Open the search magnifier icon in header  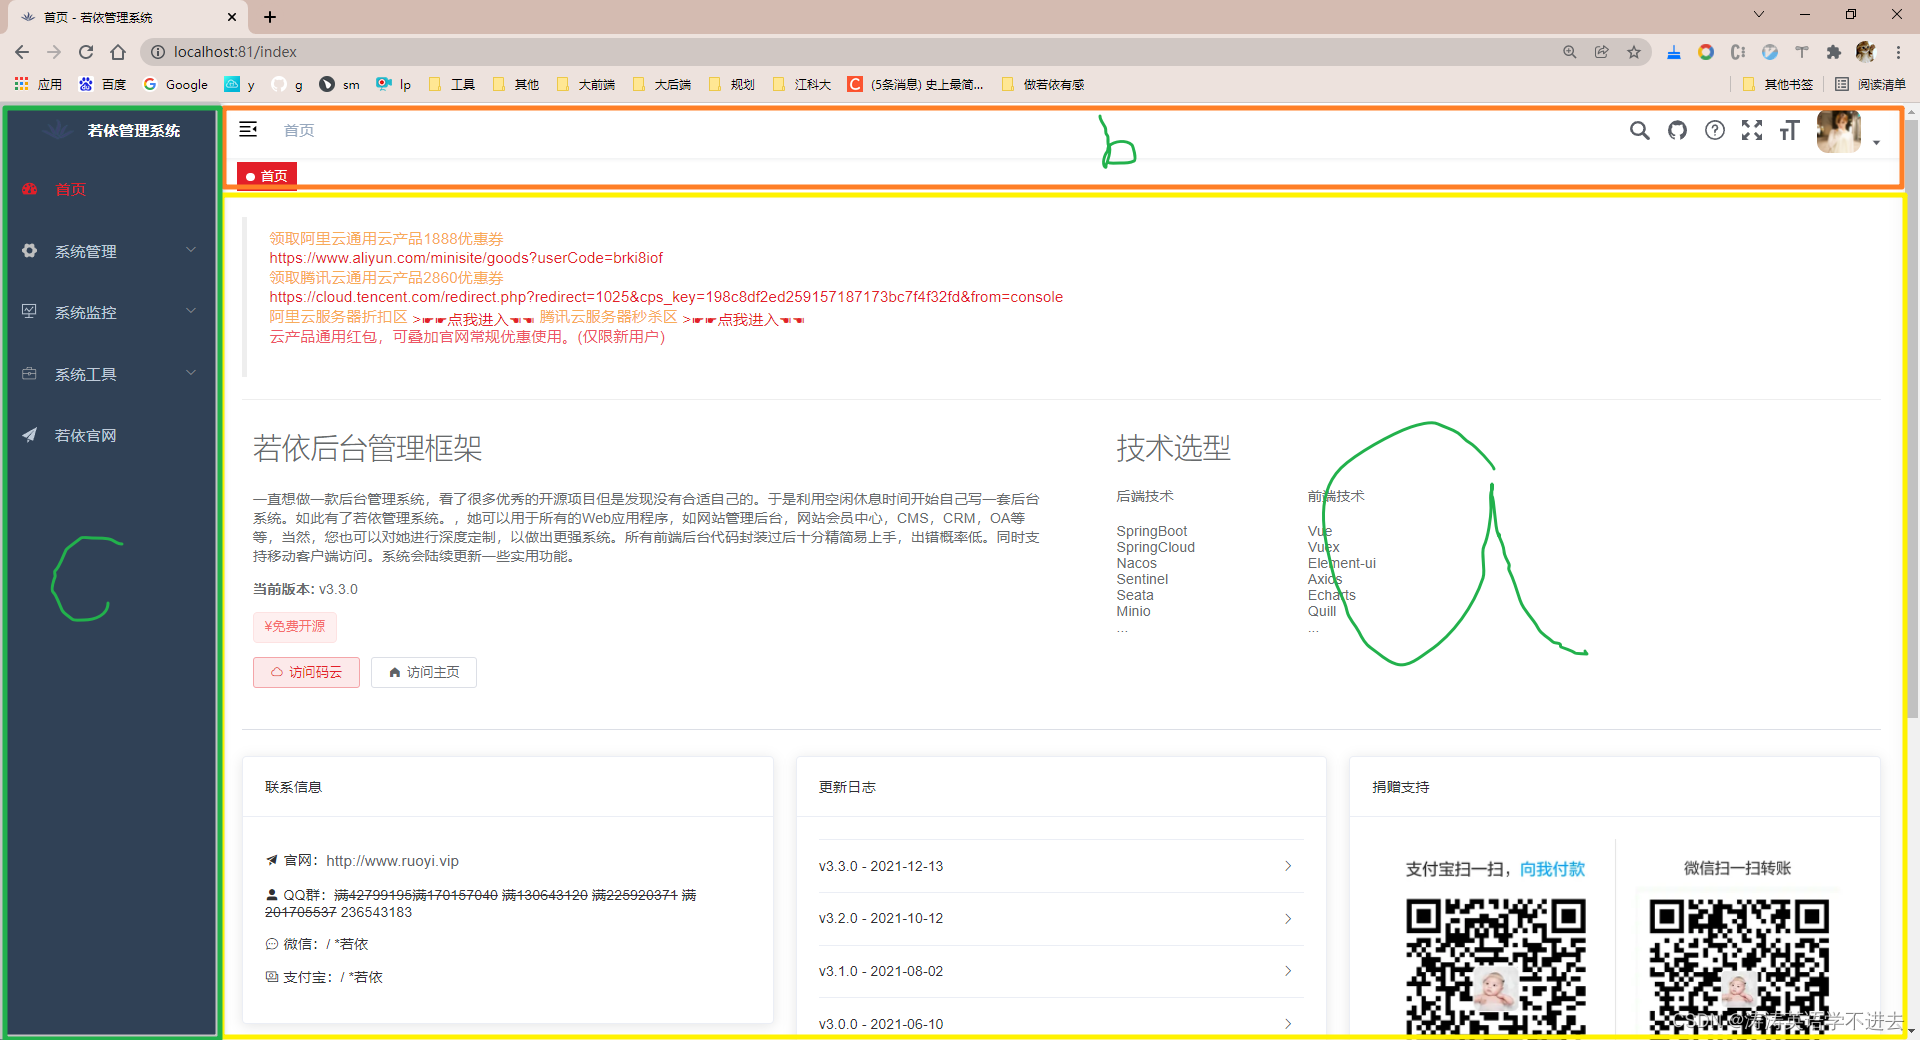tap(1639, 130)
